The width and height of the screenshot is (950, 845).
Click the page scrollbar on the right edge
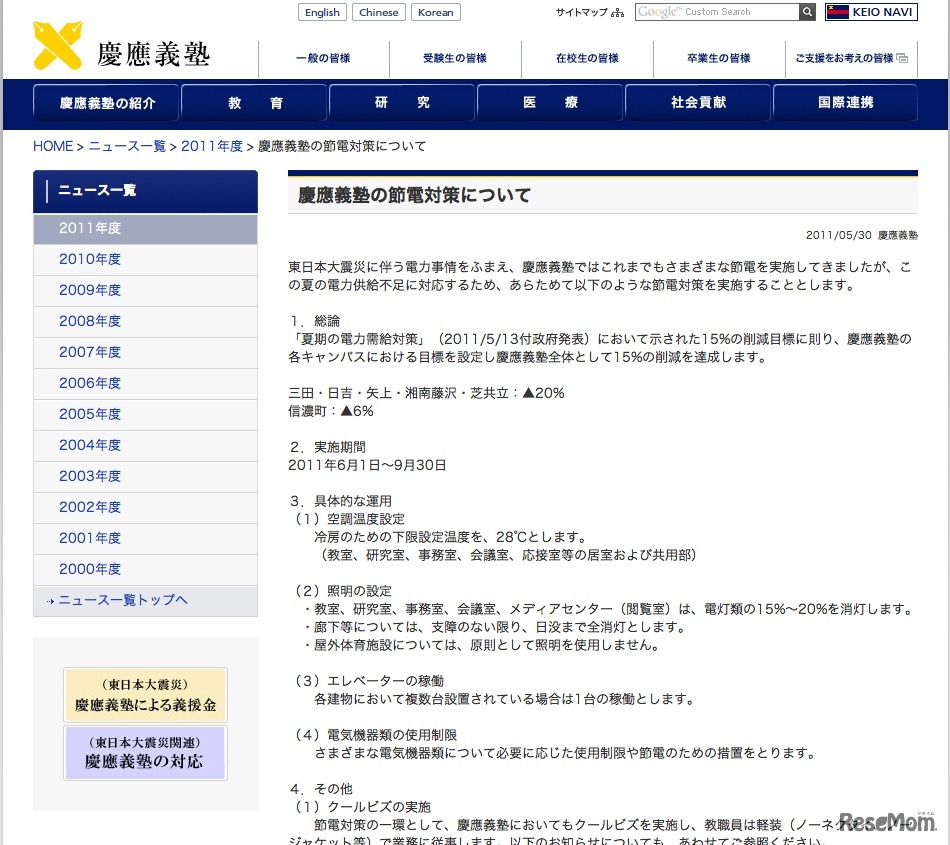[944, 420]
